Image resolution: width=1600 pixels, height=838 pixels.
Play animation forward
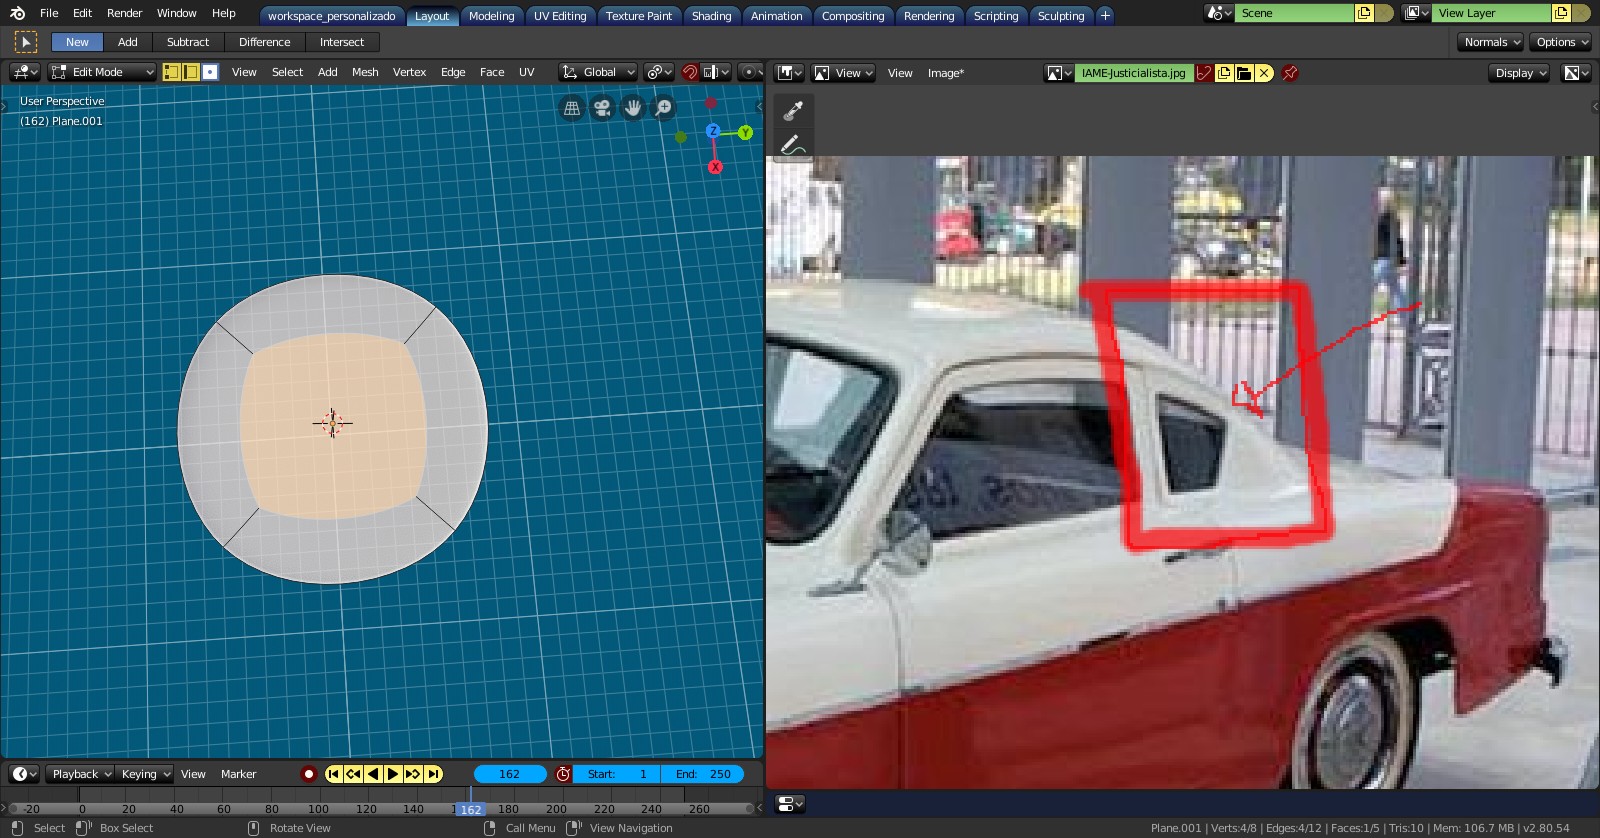point(393,774)
